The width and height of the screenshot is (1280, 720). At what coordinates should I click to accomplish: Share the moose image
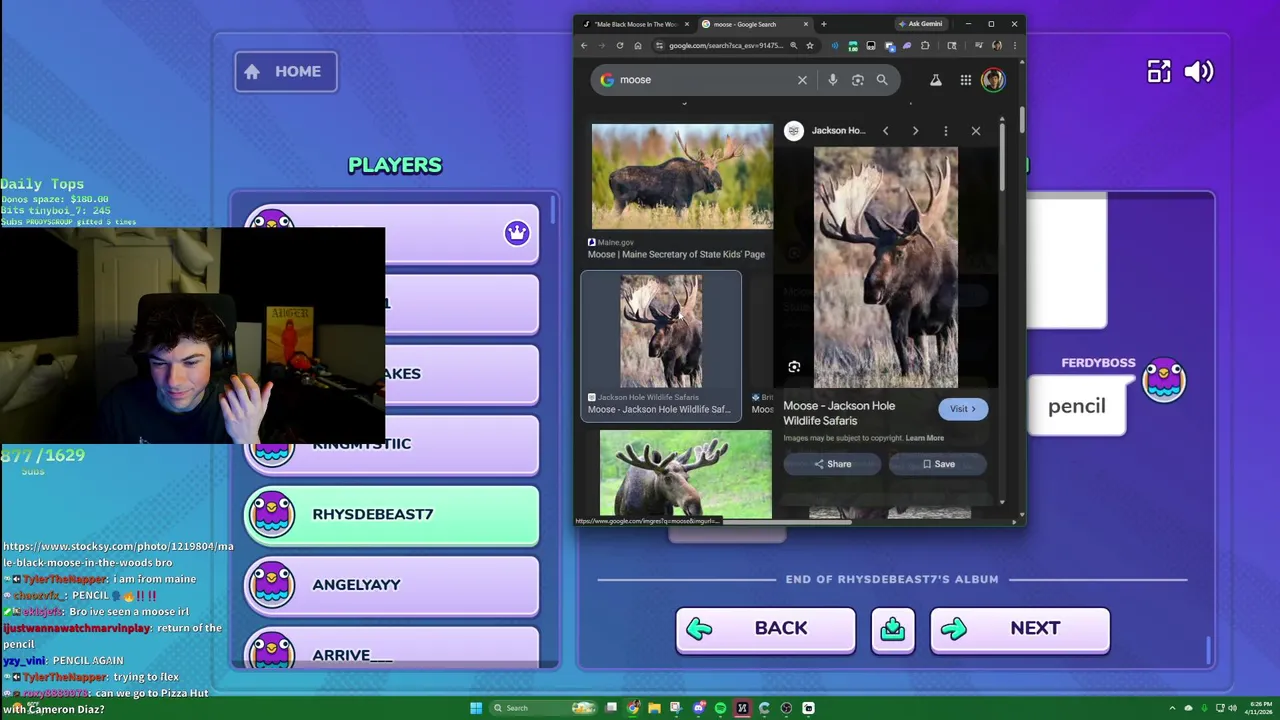[x=832, y=464]
